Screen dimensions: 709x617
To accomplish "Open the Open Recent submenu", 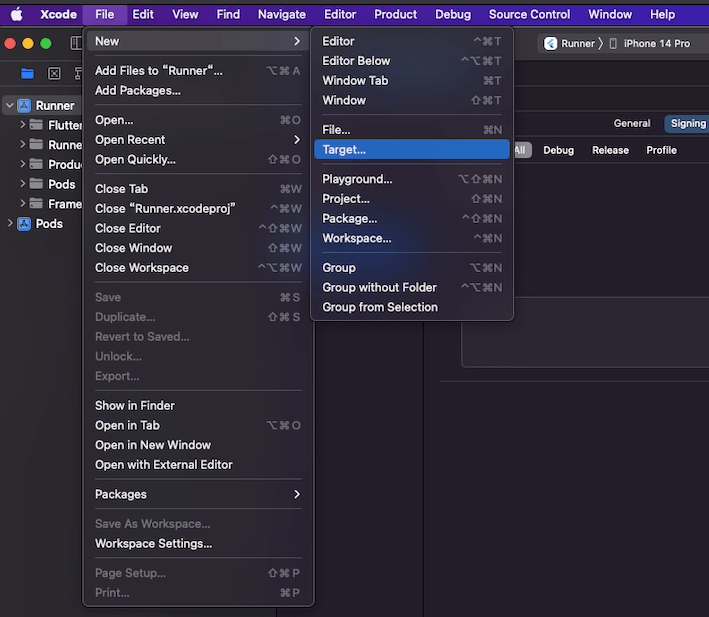I will [198, 140].
